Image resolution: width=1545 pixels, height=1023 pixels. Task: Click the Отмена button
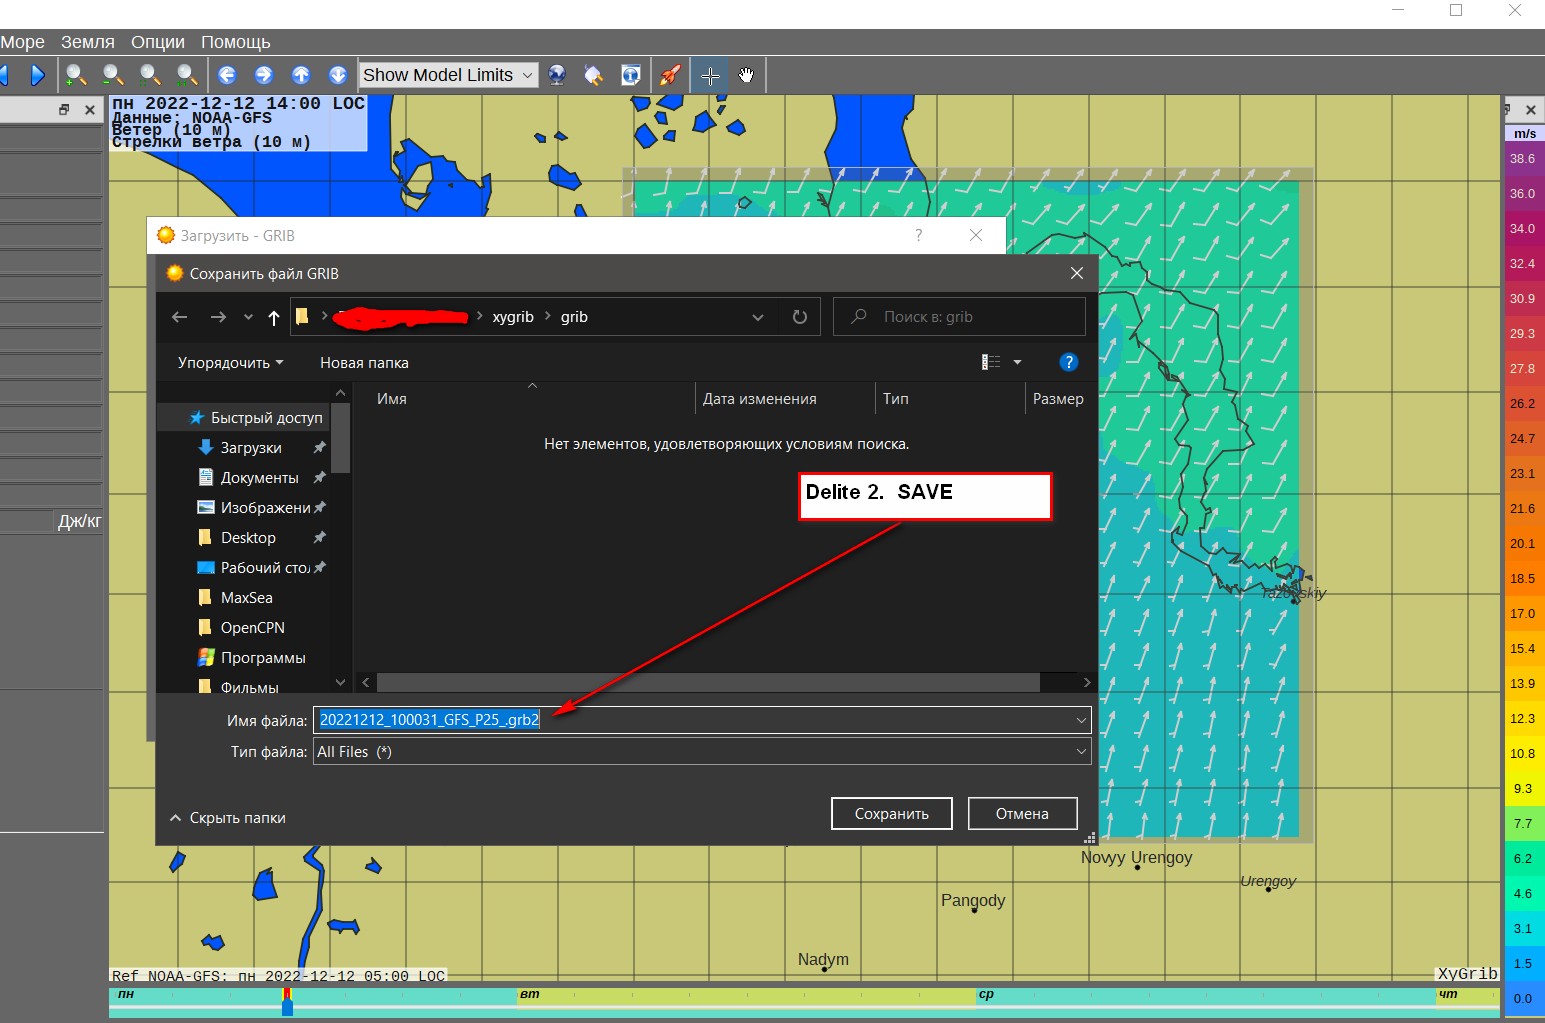click(1022, 814)
